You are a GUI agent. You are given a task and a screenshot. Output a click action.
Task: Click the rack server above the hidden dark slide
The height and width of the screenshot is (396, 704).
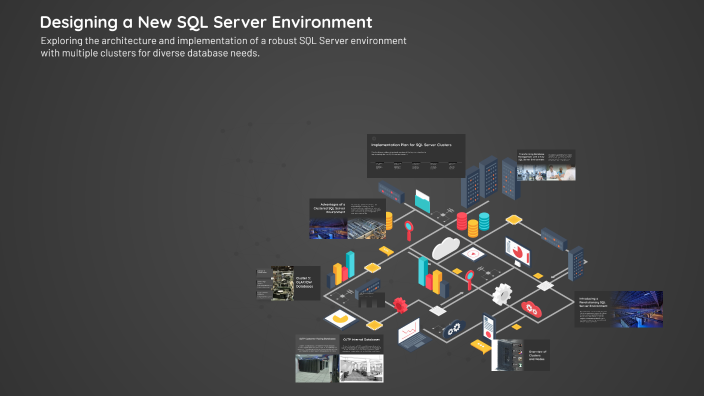pos(368,287)
